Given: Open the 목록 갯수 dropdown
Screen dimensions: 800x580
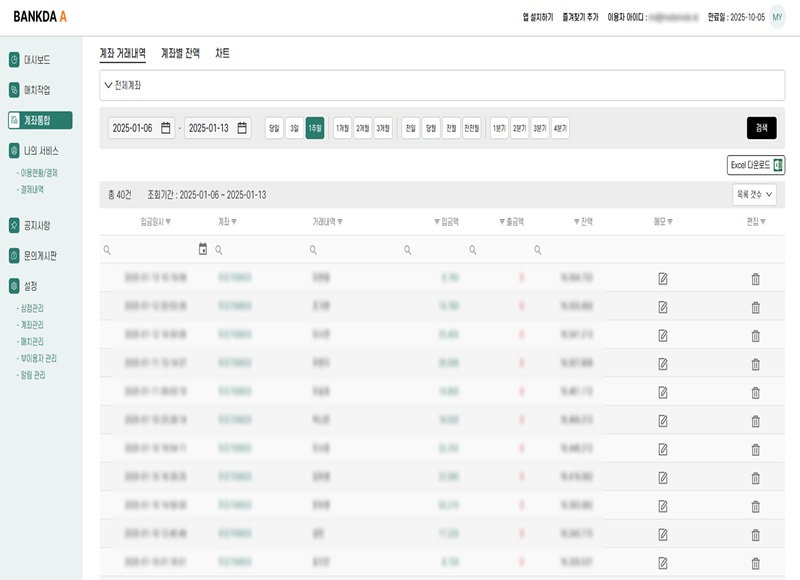Looking at the screenshot, I should [755, 195].
